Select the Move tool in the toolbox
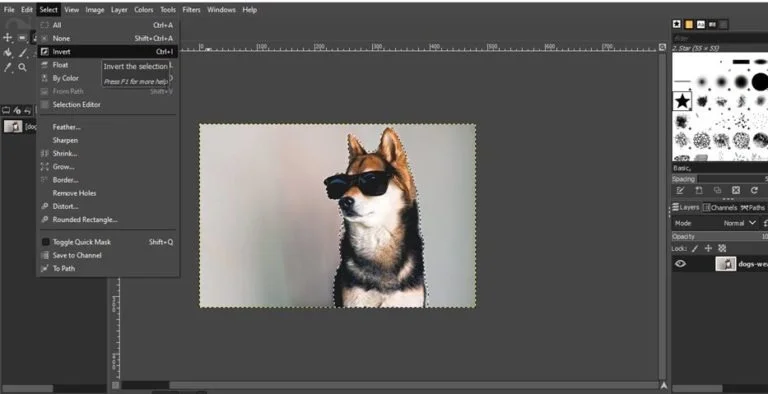Screen dimensions: 768x394 pyautogui.click(x=7, y=38)
